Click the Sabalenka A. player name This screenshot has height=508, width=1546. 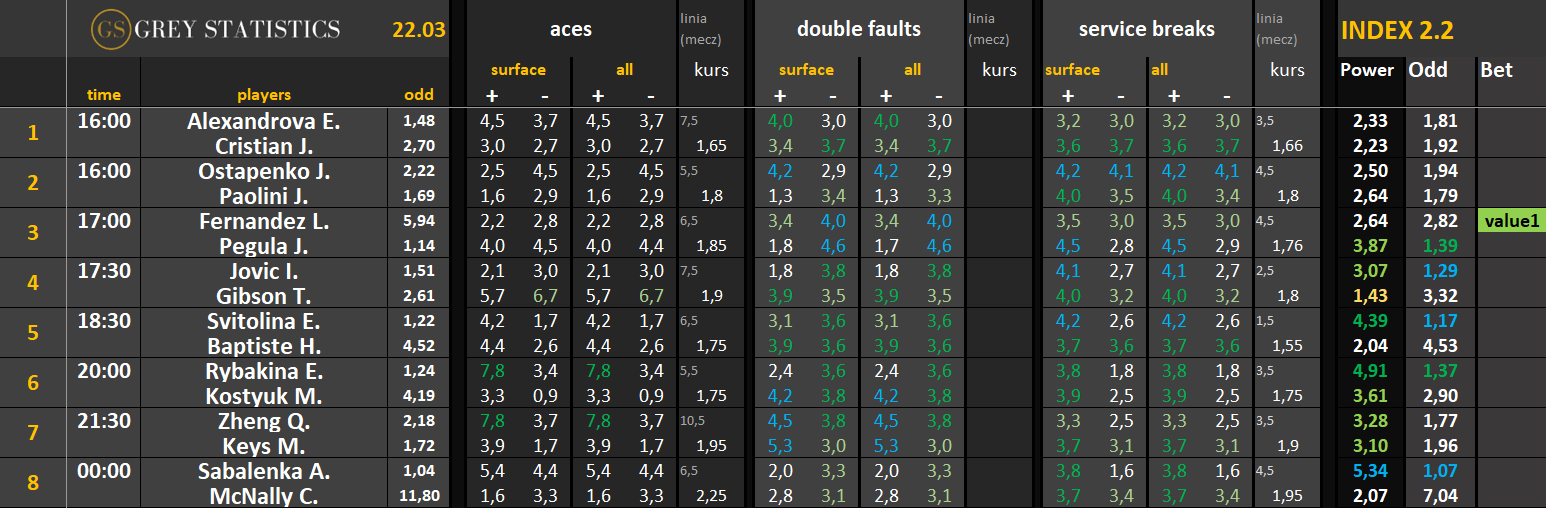pos(264,471)
